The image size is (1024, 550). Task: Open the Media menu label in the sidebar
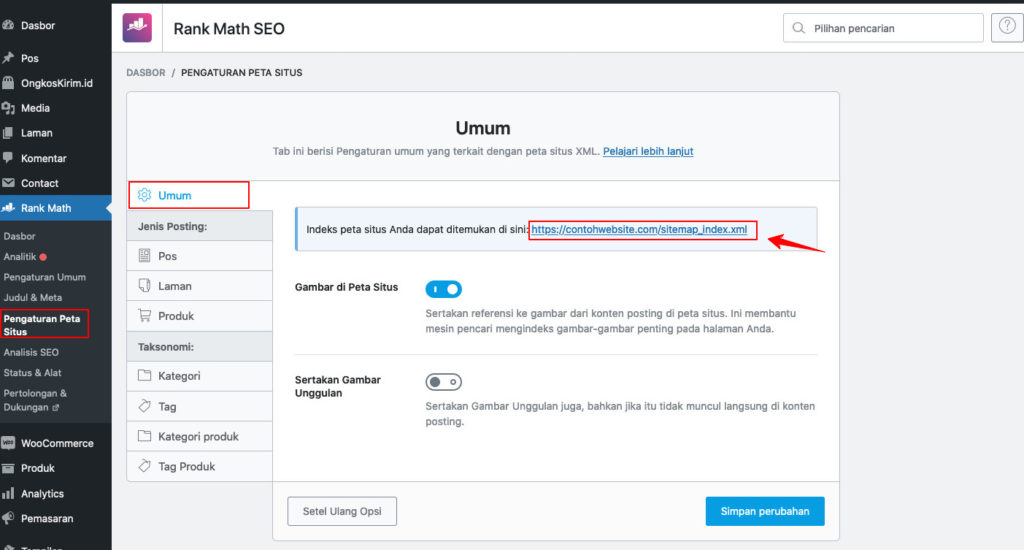[x=35, y=108]
